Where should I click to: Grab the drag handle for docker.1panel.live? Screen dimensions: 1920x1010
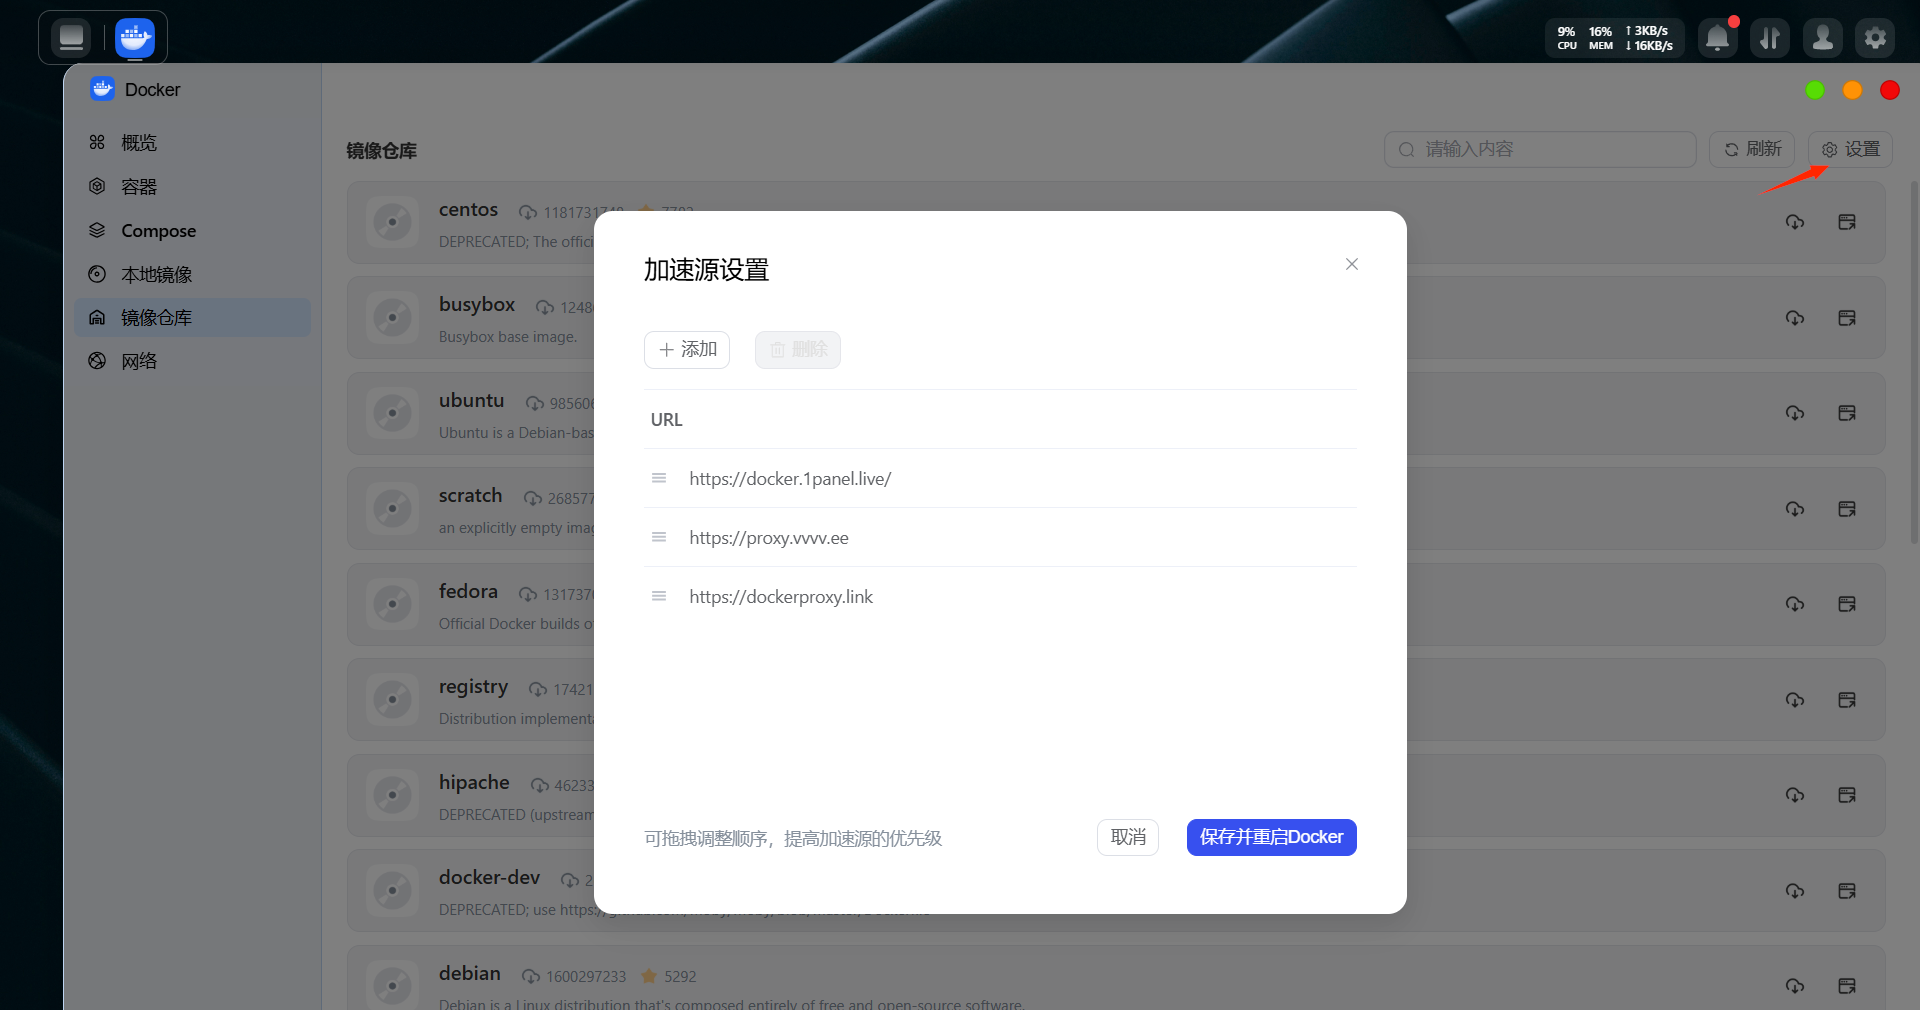coord(659,478)
